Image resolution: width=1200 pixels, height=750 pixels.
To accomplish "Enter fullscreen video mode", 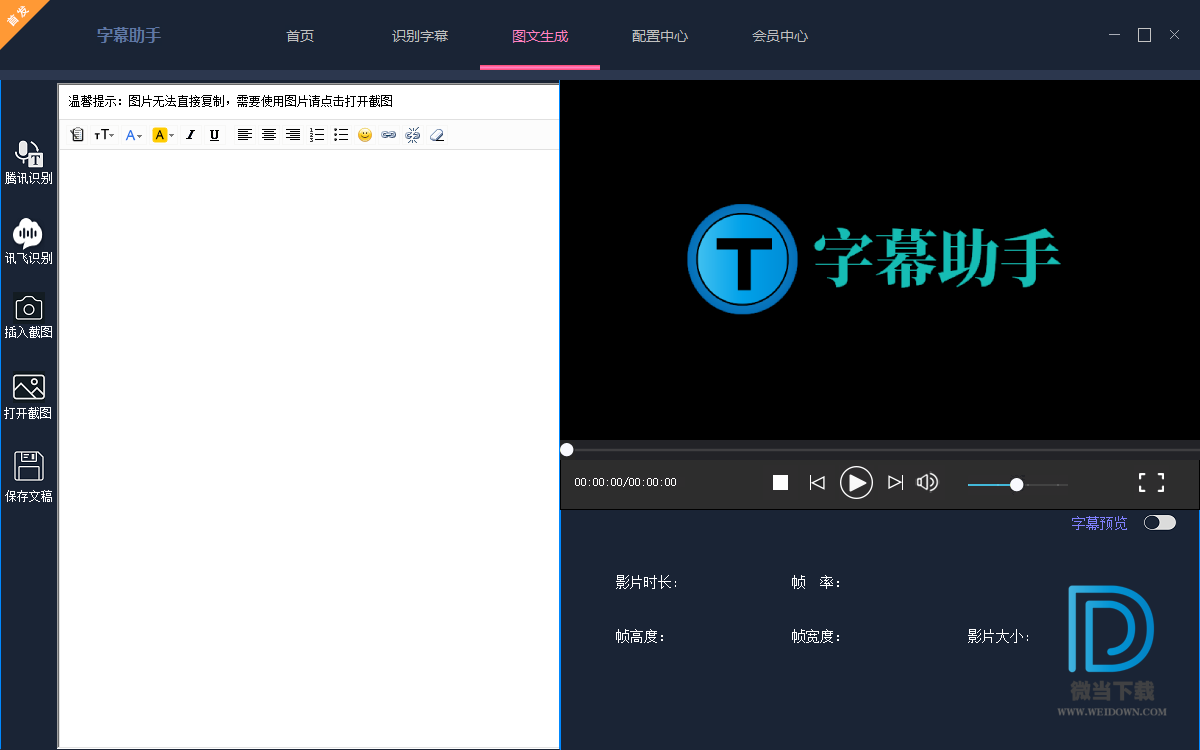I will (1152, 483).
